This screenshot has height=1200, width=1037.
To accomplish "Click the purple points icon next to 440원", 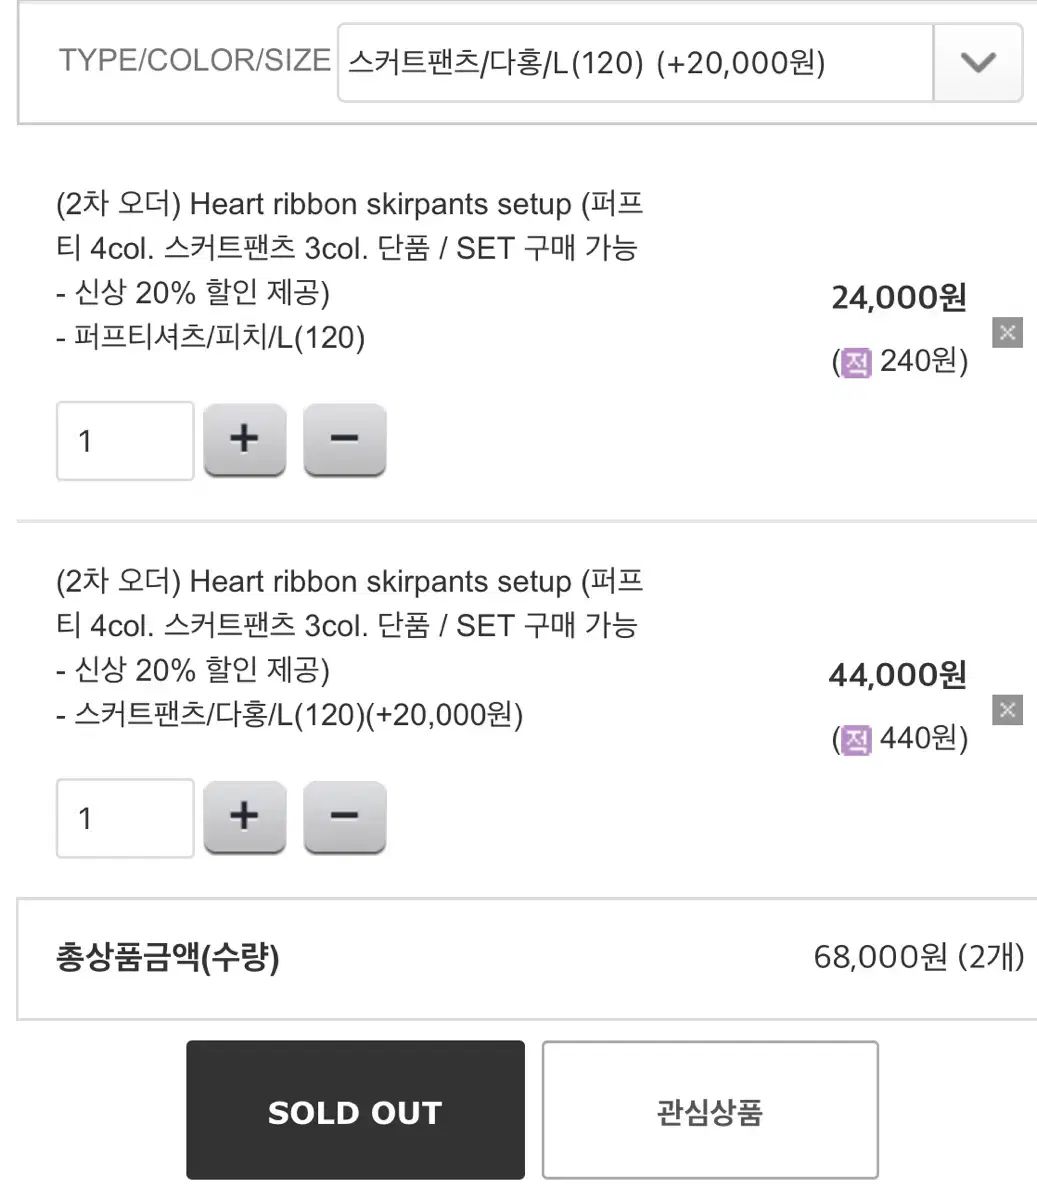I will [856, 740].
